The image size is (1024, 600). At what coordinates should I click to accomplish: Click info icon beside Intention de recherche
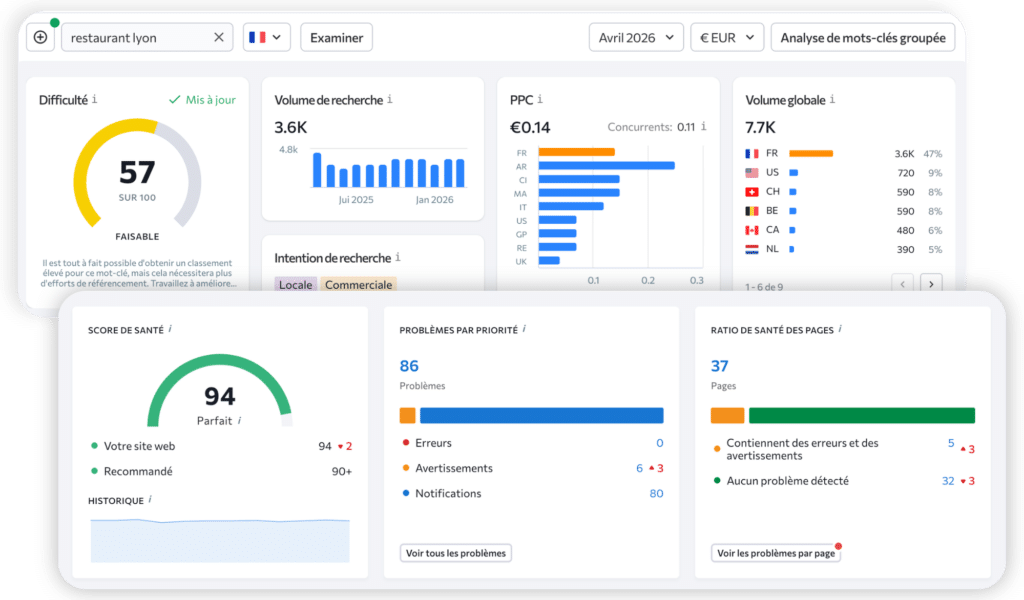pyautogui.click(x=398, y=257)
